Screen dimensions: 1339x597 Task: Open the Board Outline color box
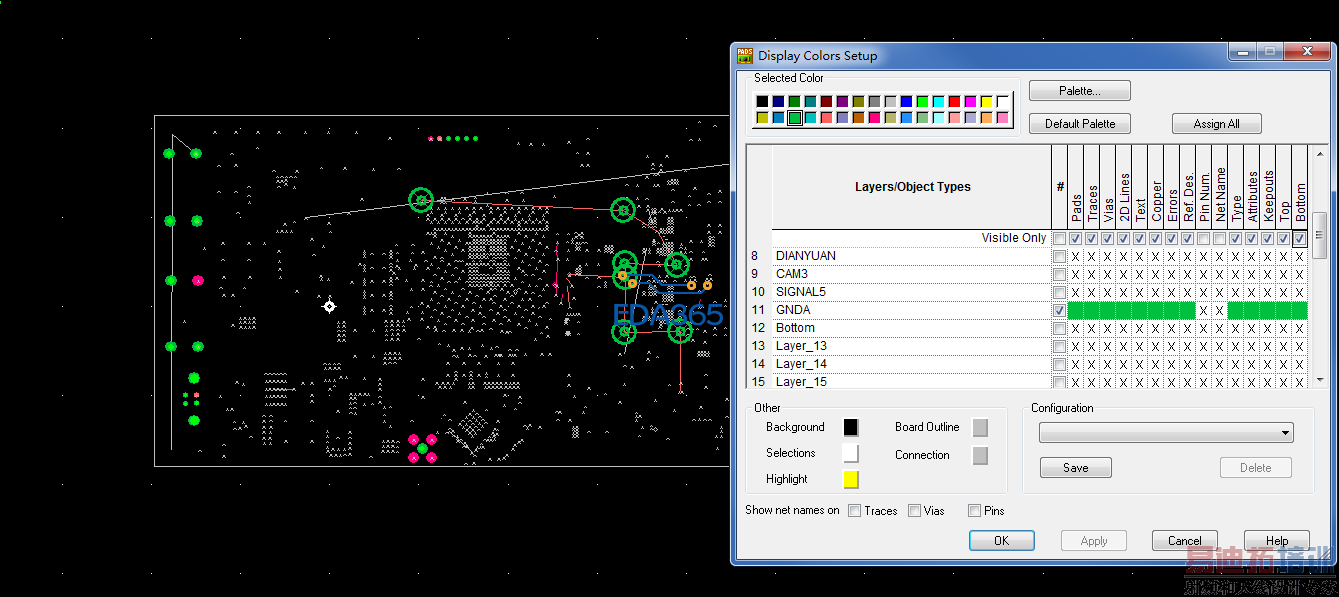pos(980,428)
